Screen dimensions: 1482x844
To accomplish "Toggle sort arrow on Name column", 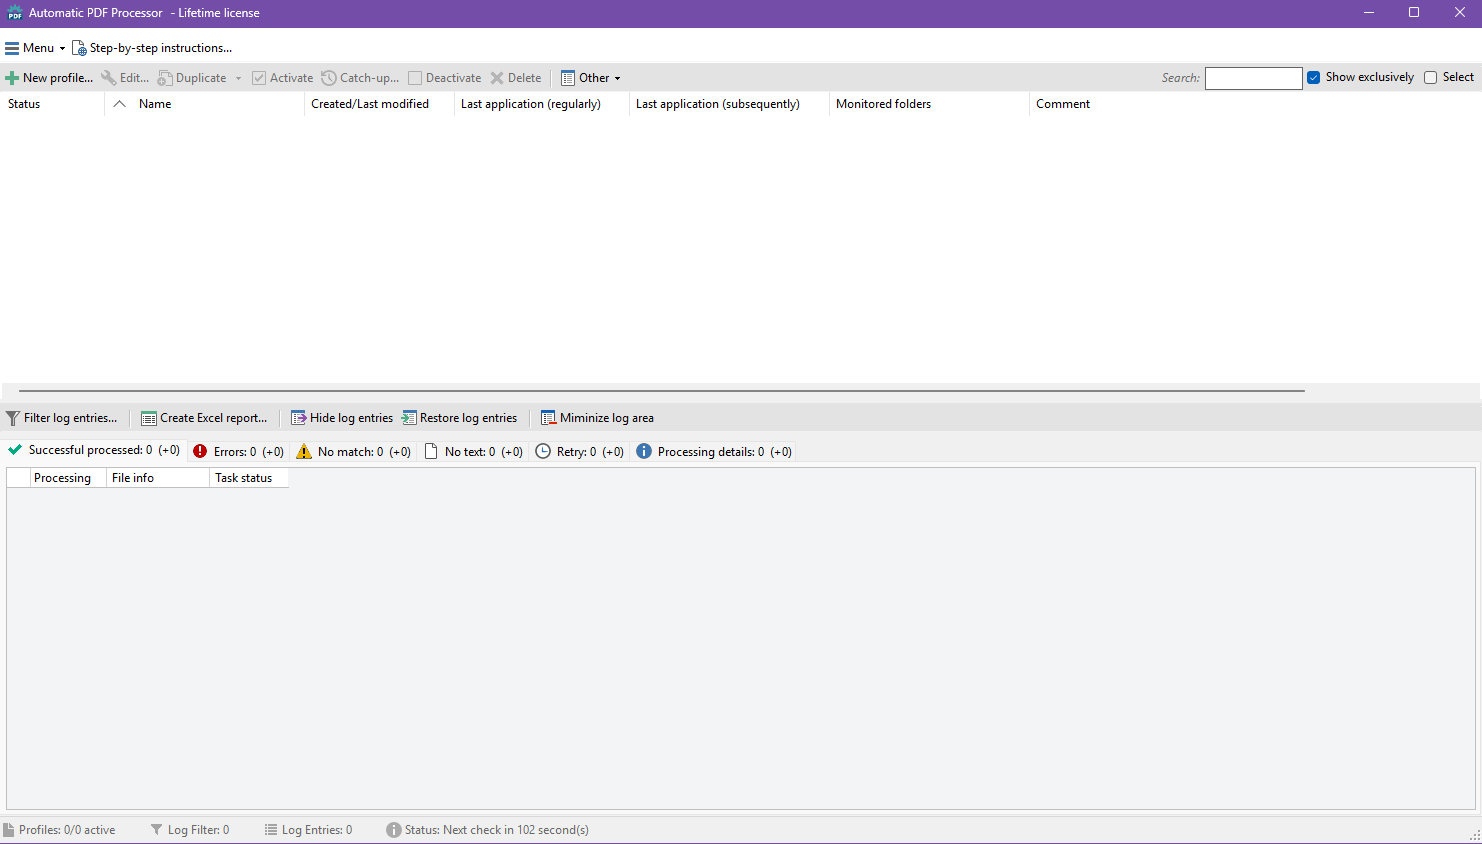I will coord(120,104).
